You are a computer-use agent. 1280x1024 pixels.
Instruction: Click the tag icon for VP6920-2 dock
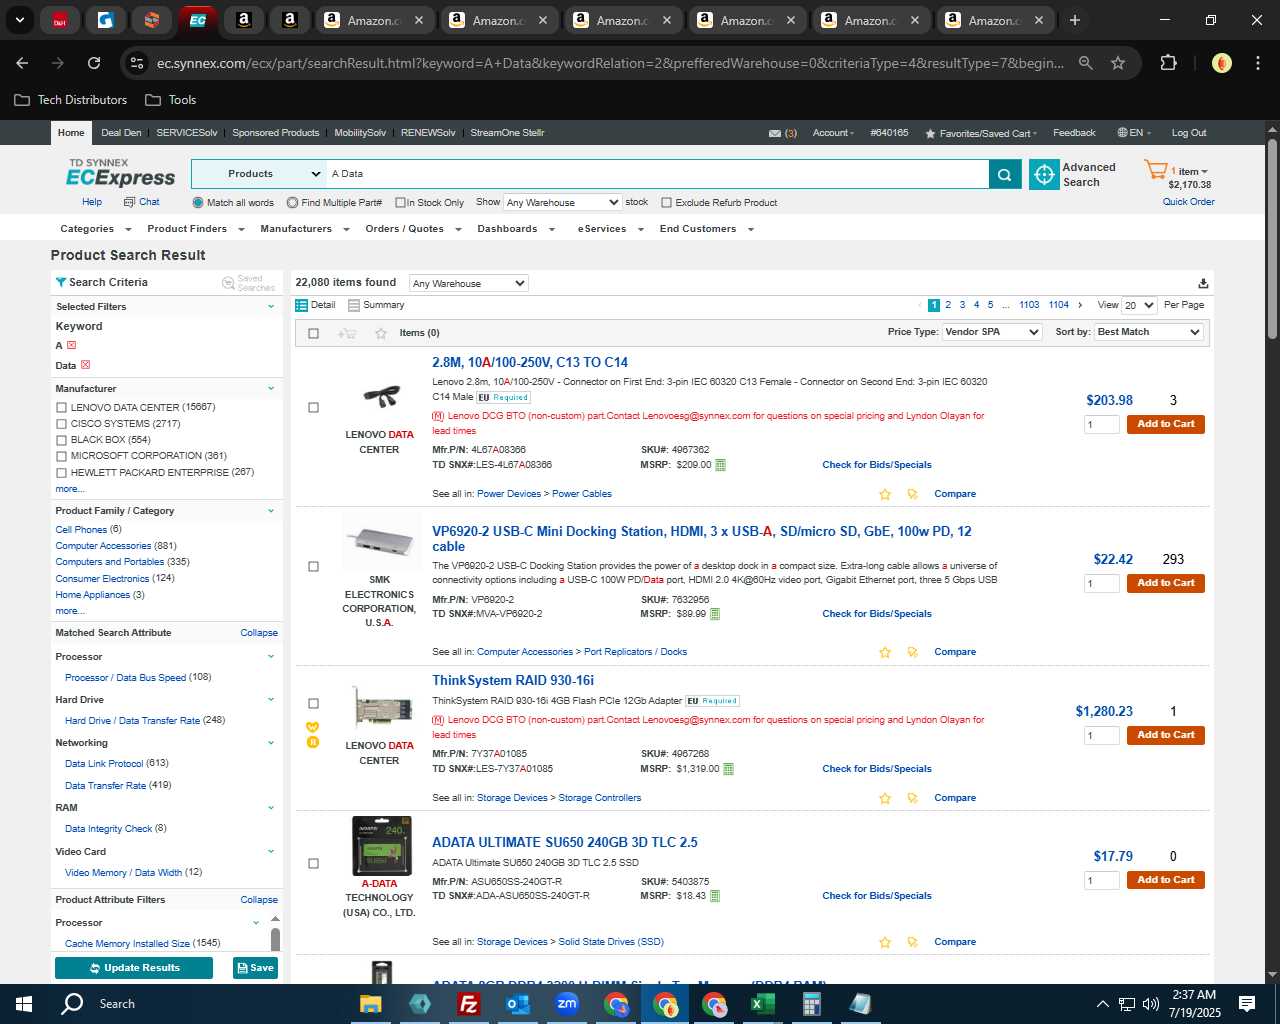click(912, 652)
